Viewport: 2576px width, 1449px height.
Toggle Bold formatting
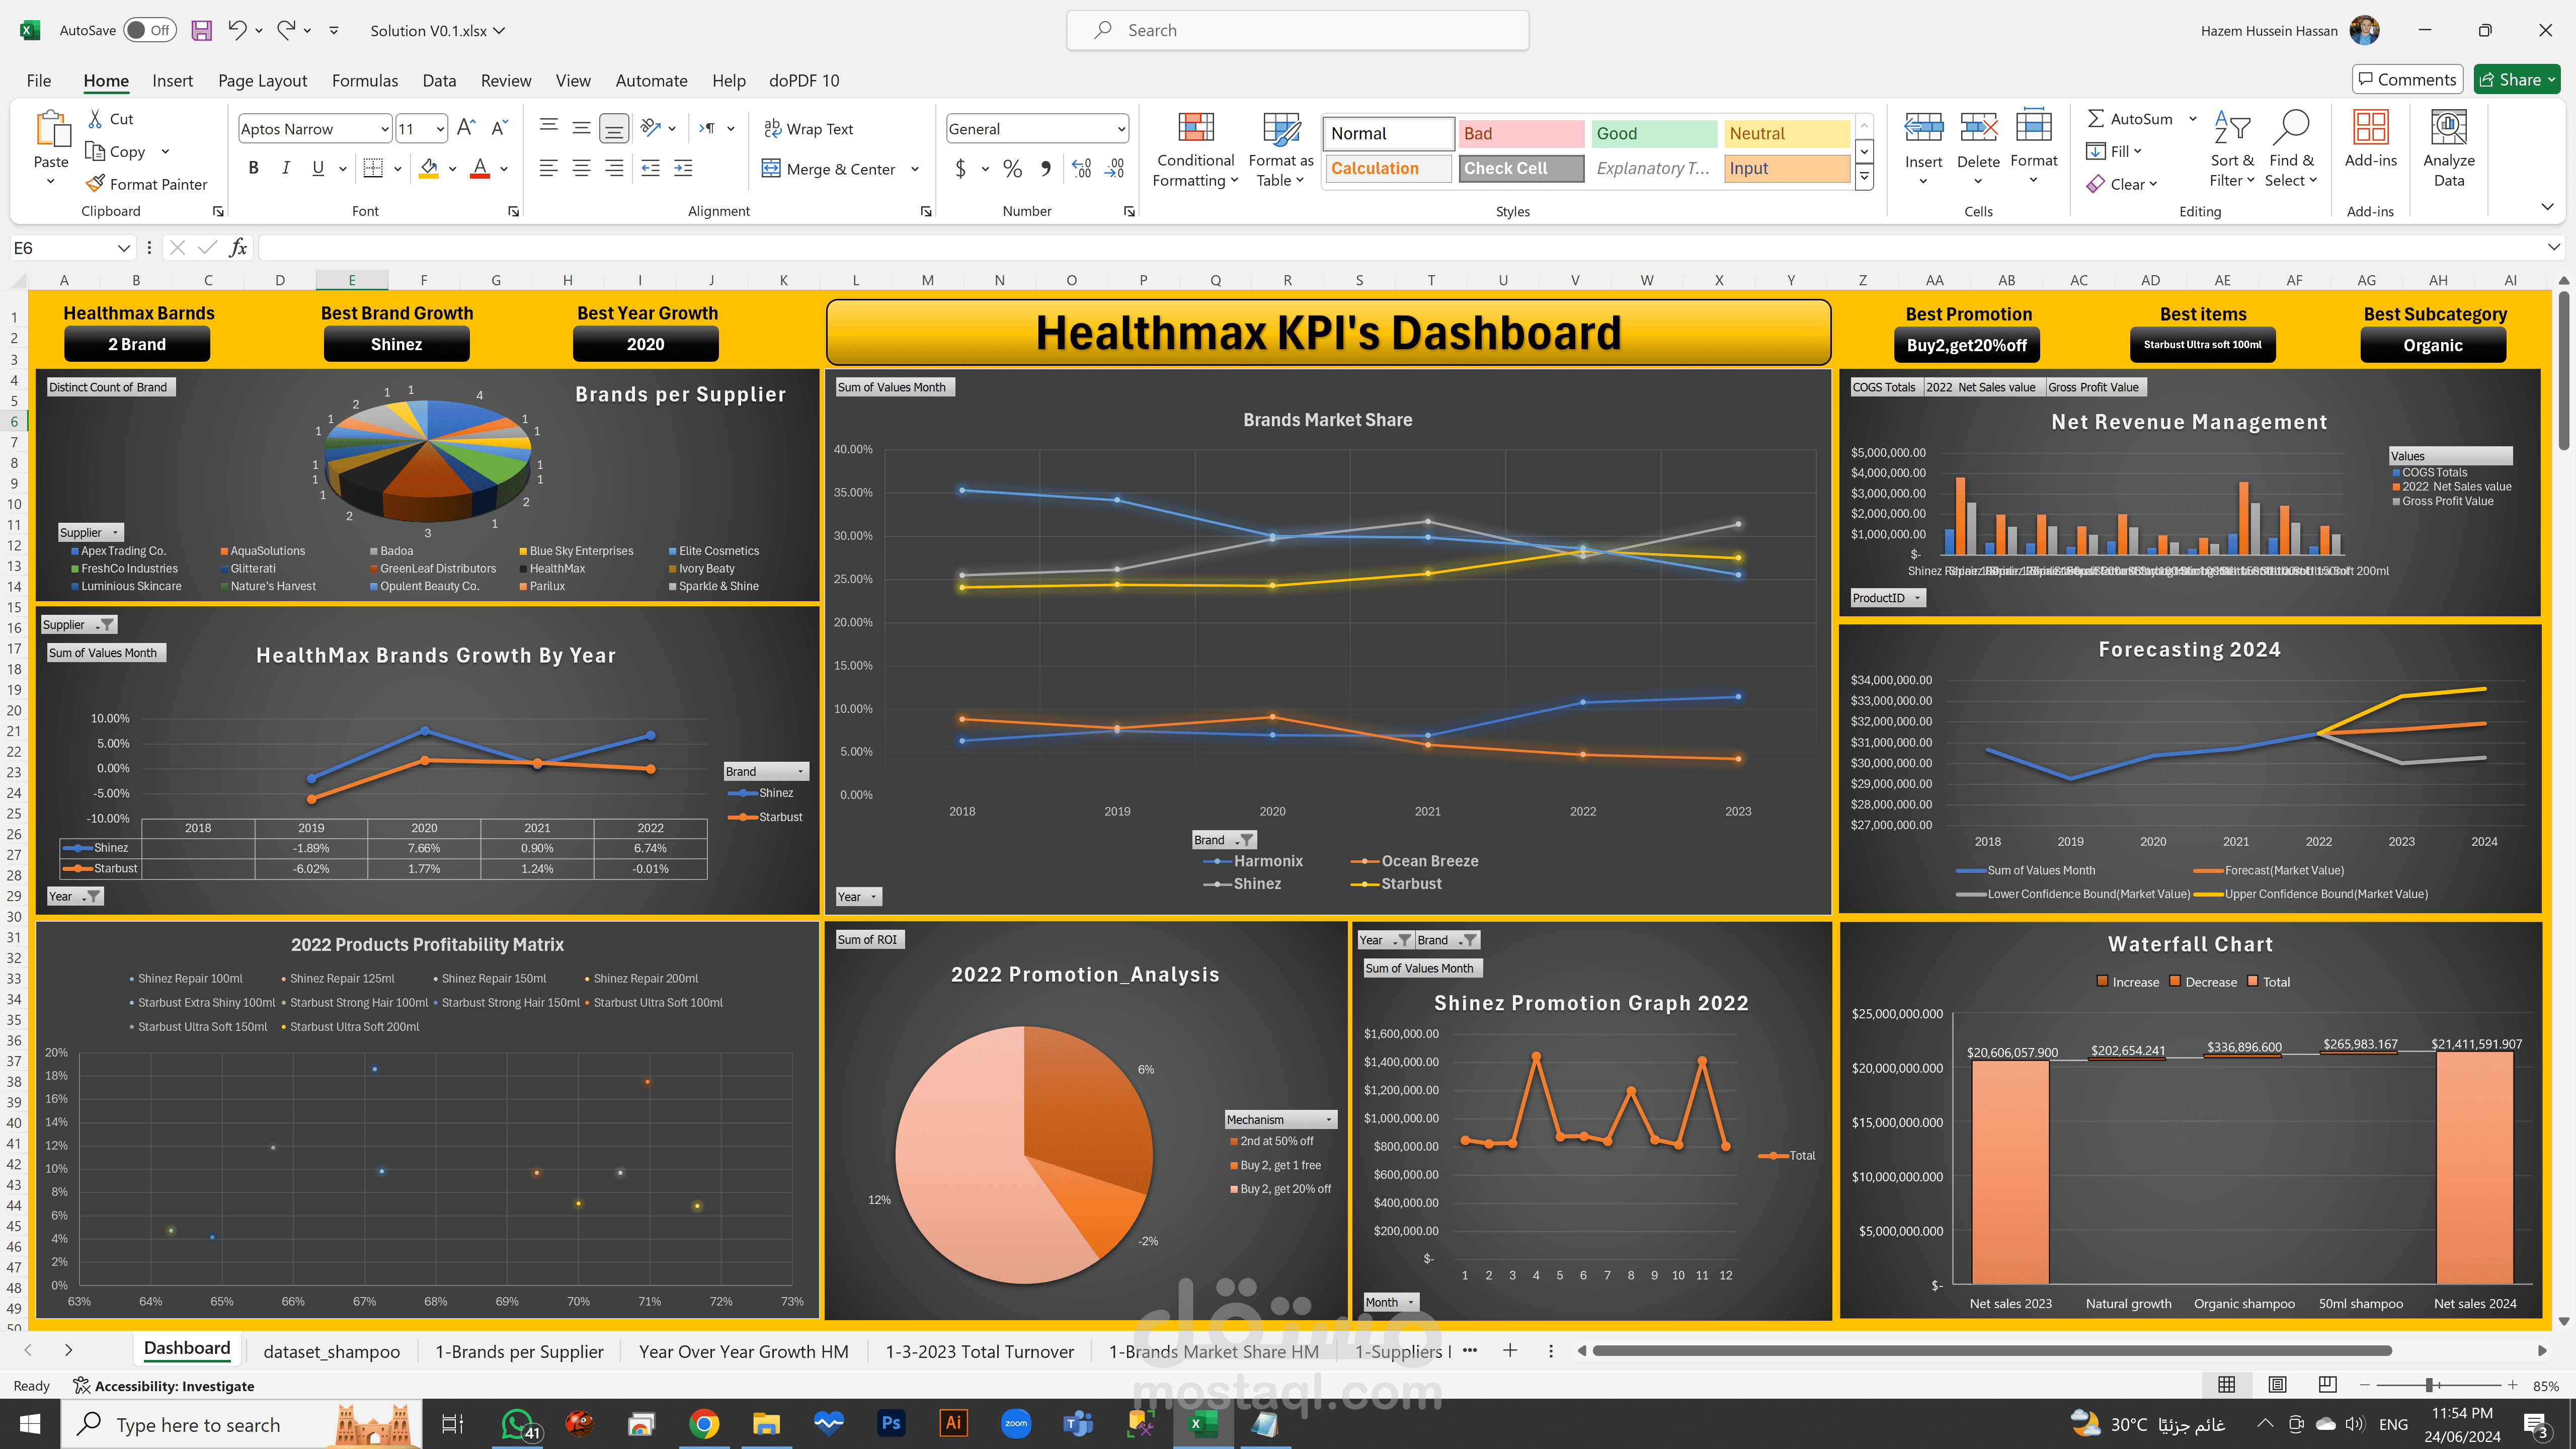[x=253, y=168]
